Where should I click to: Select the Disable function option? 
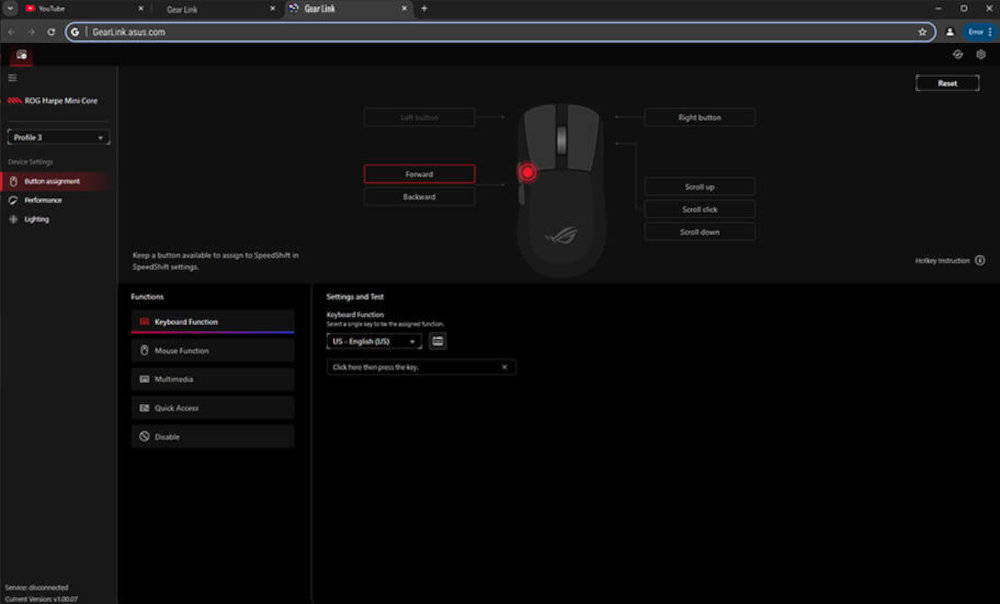[x=212, y=436]
